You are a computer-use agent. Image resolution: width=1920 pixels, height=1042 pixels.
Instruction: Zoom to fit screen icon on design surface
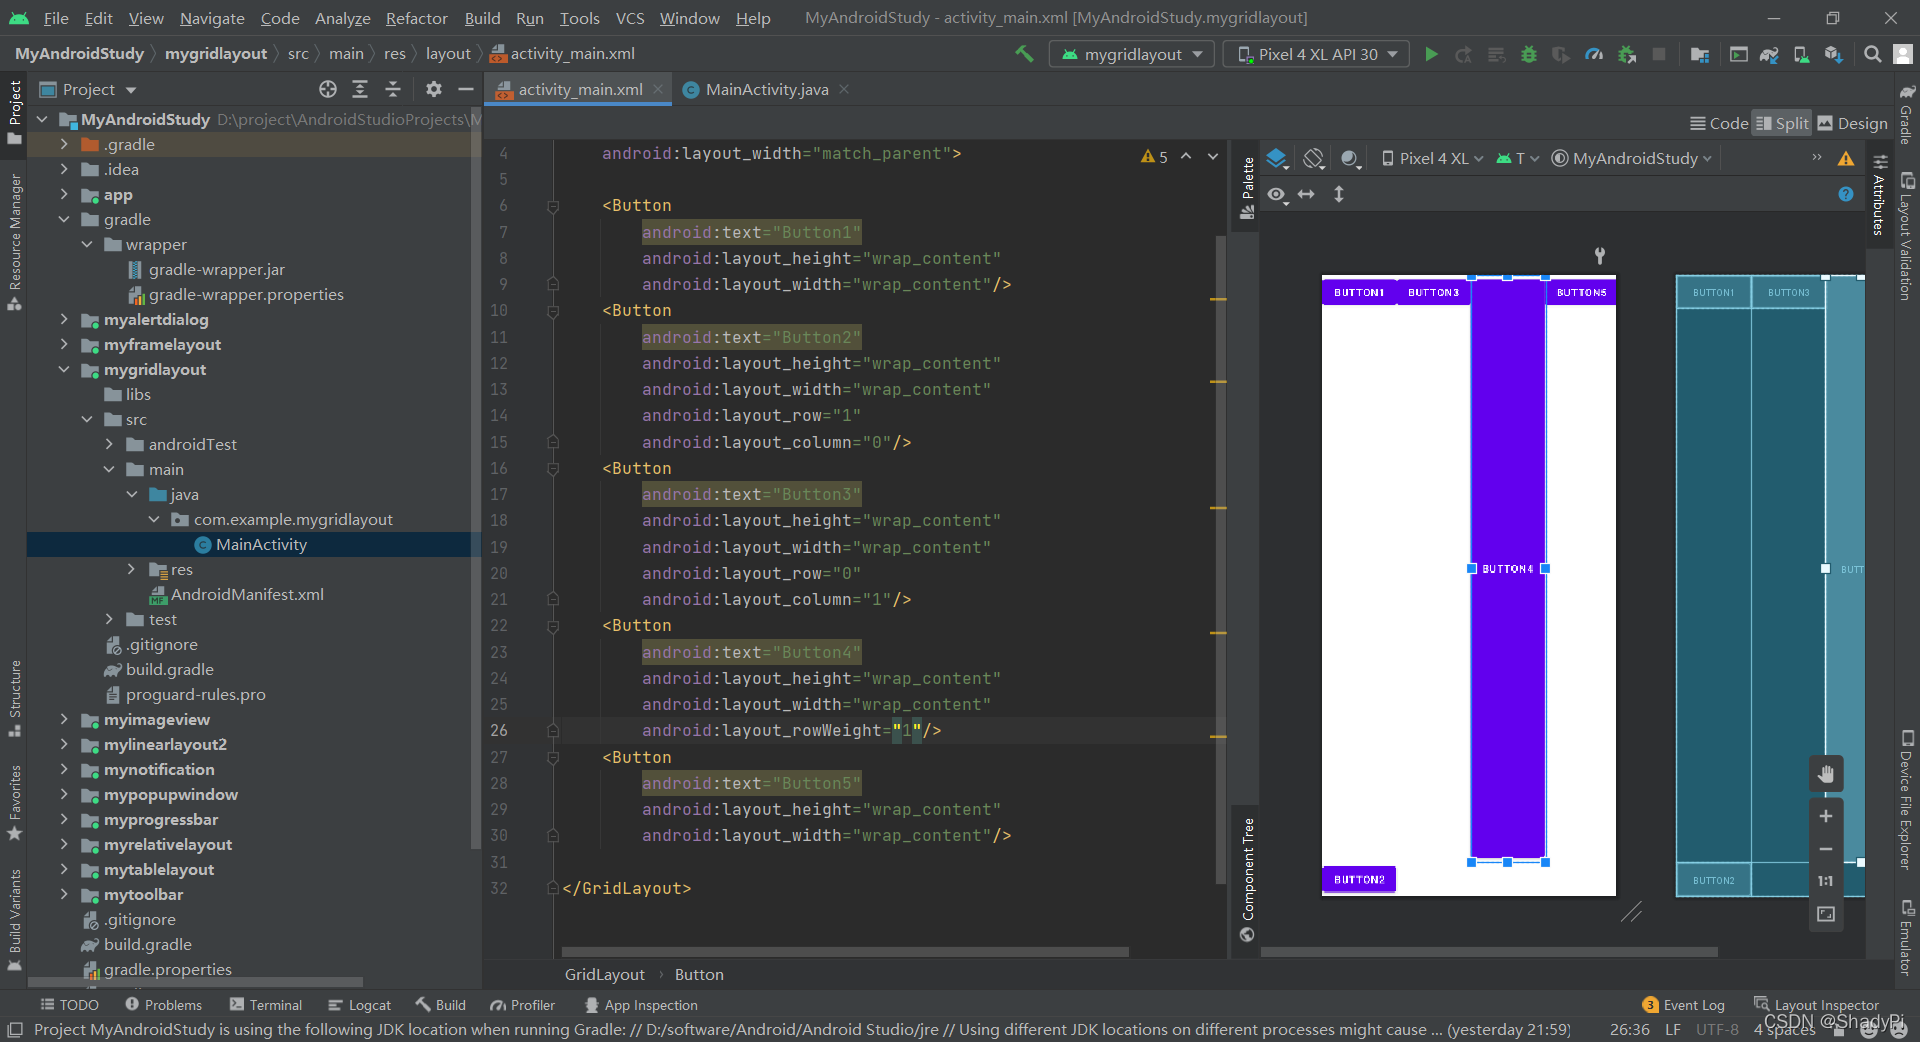tap(1825, 914)
